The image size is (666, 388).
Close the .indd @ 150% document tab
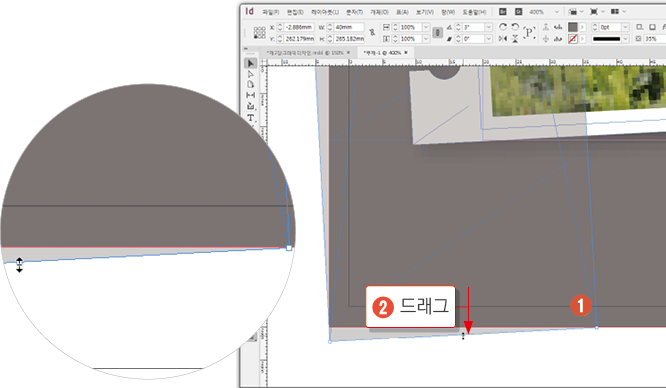pyautogui.click(x=348, y=52)
